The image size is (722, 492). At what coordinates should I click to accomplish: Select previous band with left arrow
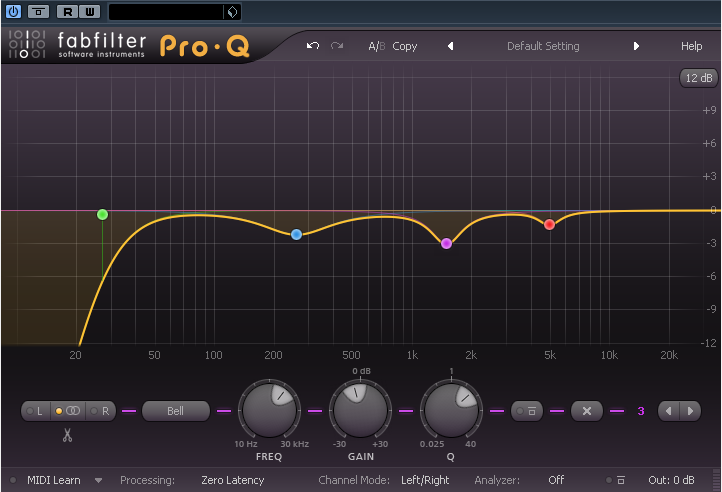pyautogui.click(x=669, y=411)
